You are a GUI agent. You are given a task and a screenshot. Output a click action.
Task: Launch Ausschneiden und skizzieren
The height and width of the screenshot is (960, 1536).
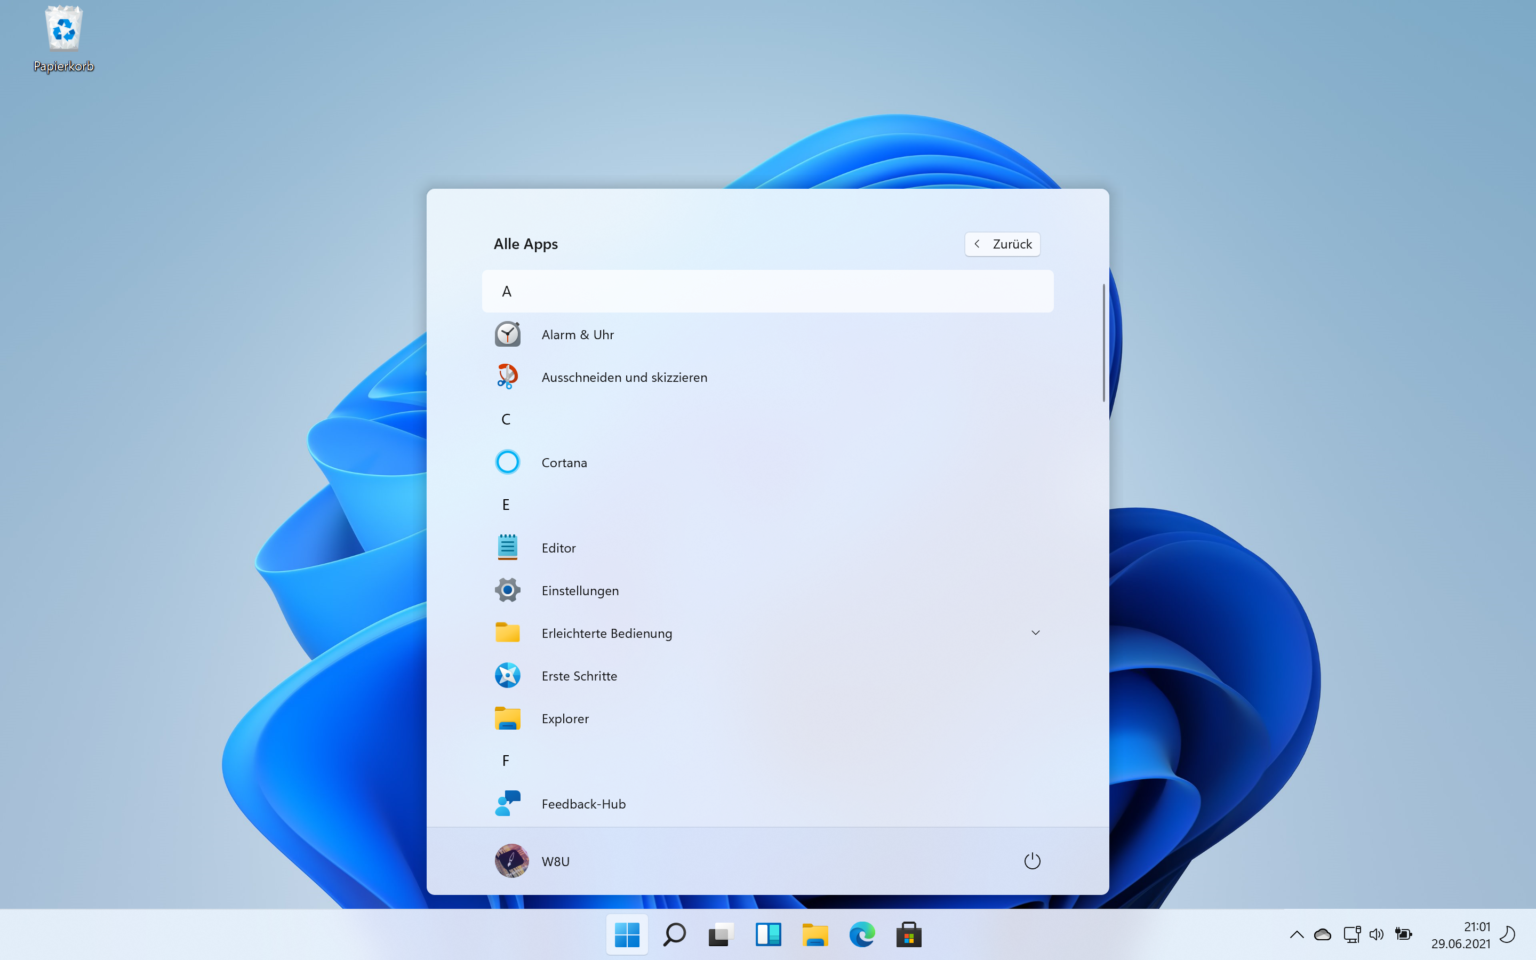(x=624, y=377)
